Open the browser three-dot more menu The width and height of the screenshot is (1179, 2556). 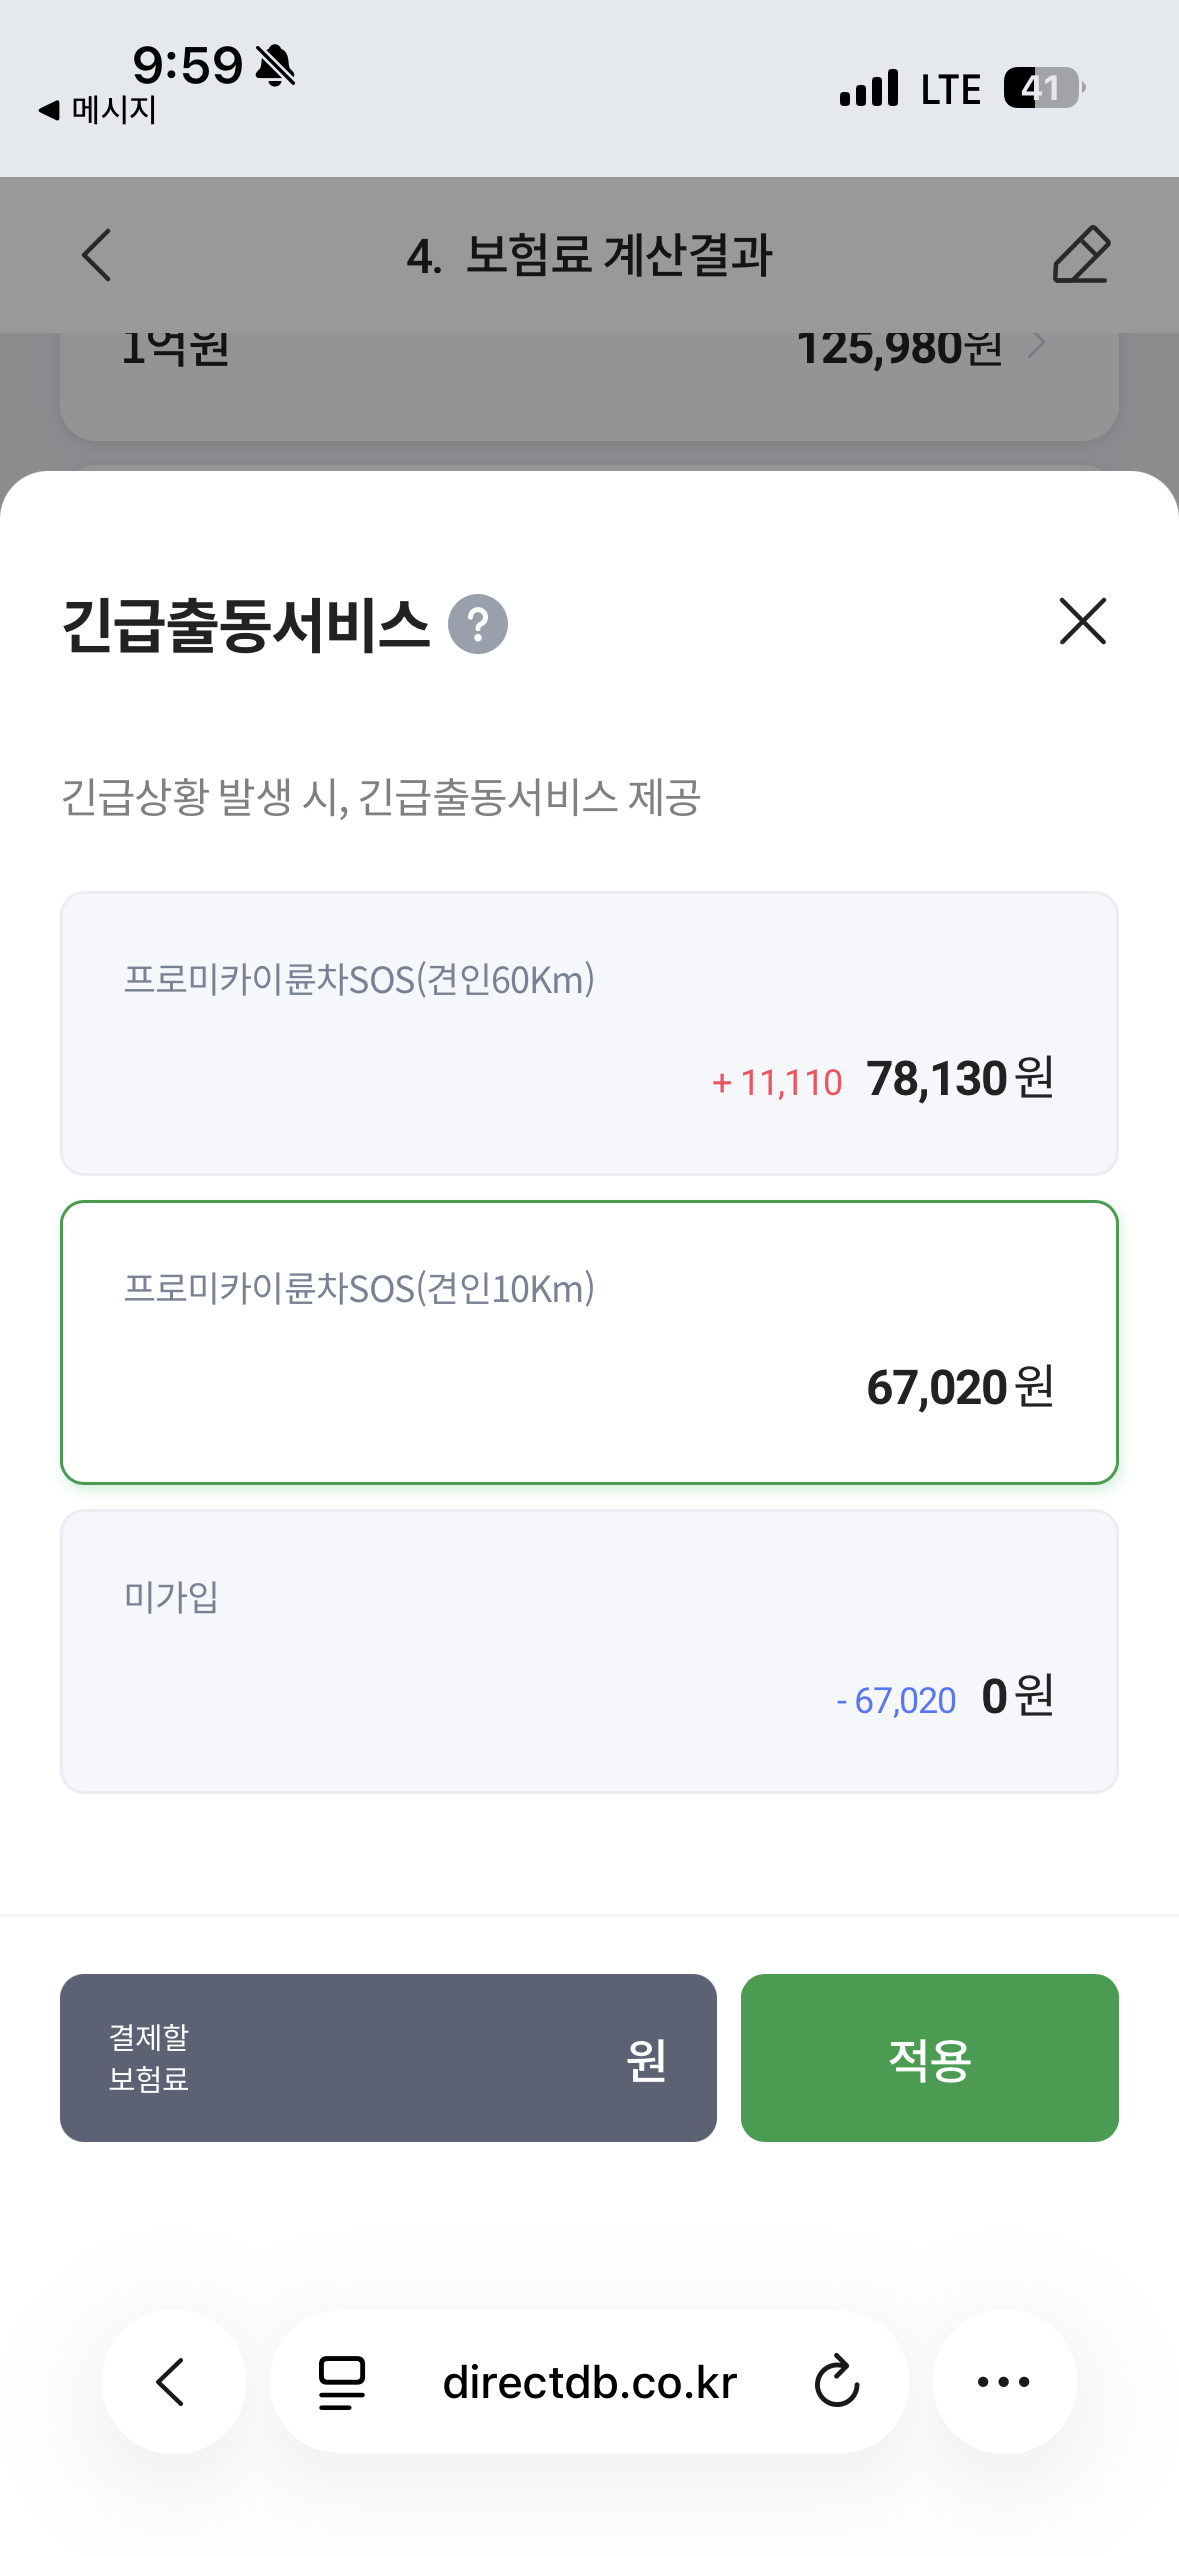[1004, 2381]
